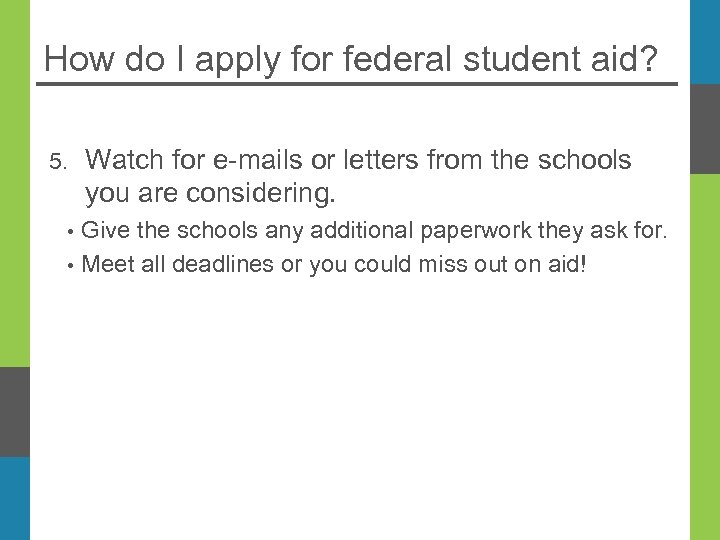Click the gray block on the left edge
The height and width of the screenshot is (540, 720).
(x=15, y=411)
